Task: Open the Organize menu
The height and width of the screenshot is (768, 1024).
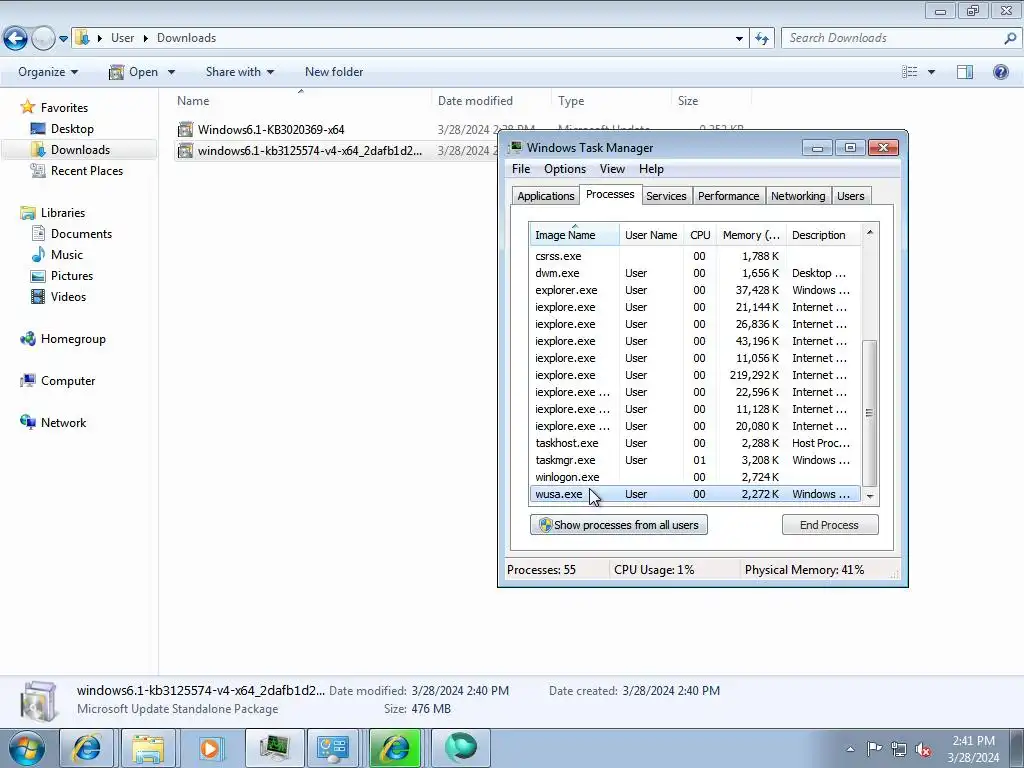Action: 48,72
